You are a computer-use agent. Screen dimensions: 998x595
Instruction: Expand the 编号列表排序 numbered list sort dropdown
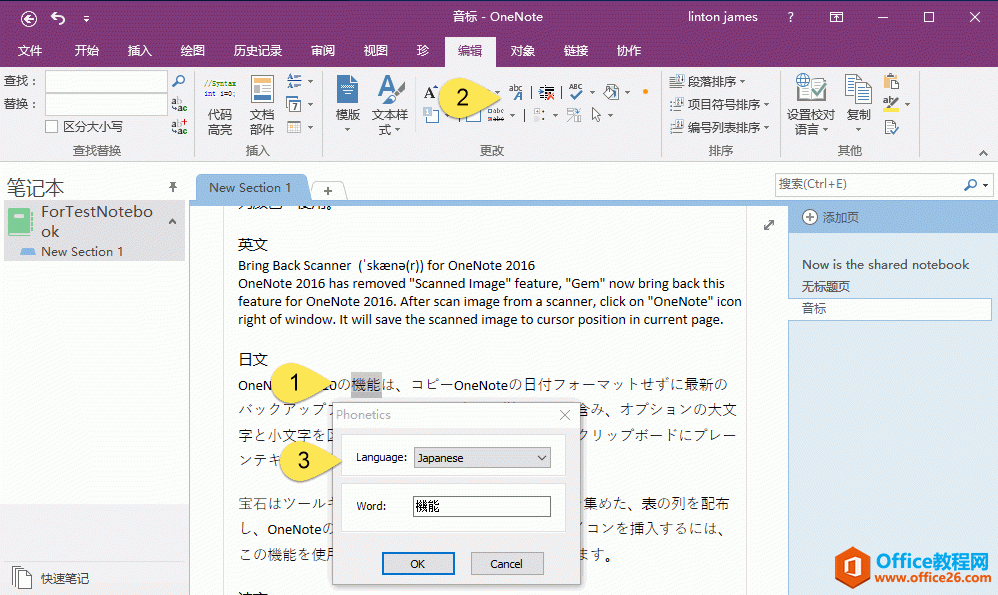767,127
